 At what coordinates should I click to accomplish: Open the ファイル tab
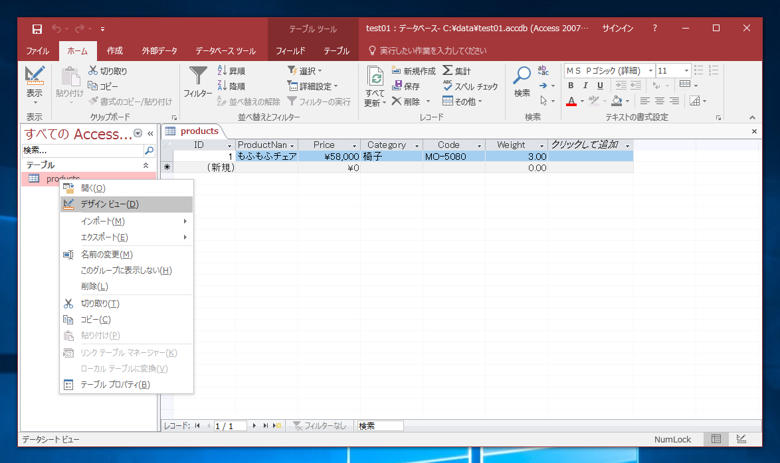[38, 51]
